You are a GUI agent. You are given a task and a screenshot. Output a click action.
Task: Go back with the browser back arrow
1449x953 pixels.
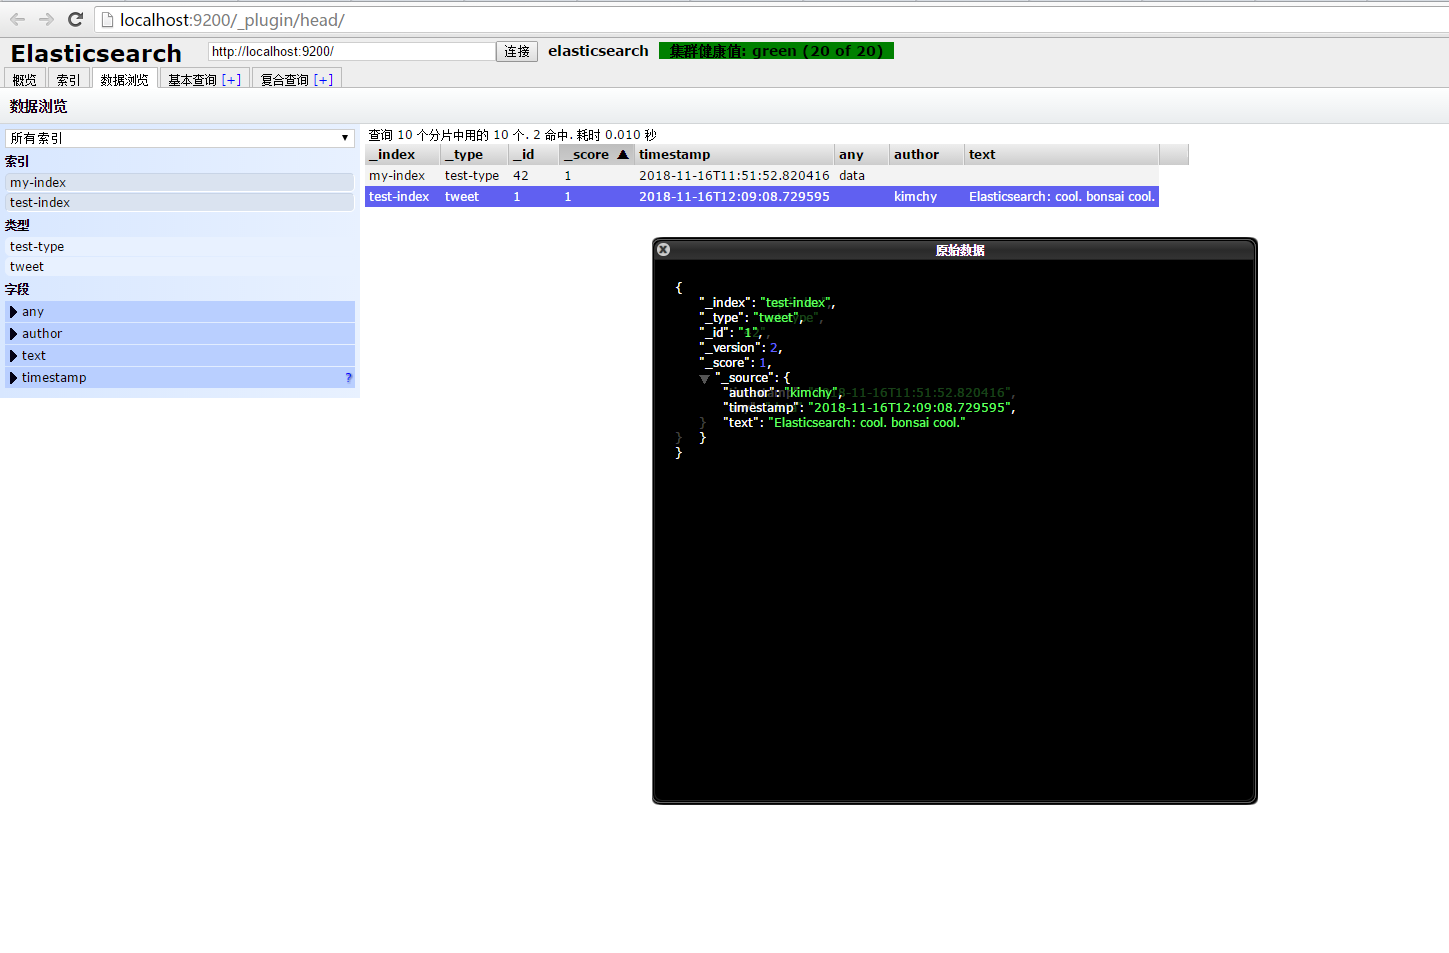[x=17, y=19]
